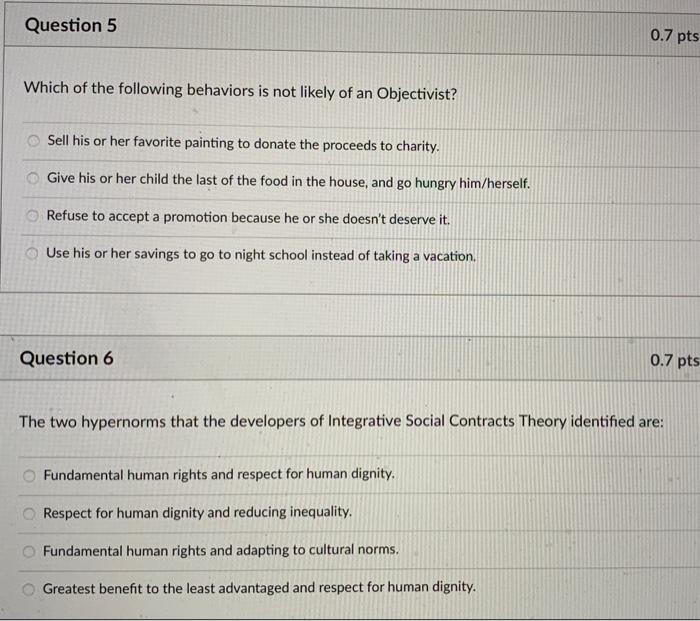Viewport: 700px width, 621px height.
Task: Select radio button for 'Sell his or her favorite painting'
Action: click(34, 142)
